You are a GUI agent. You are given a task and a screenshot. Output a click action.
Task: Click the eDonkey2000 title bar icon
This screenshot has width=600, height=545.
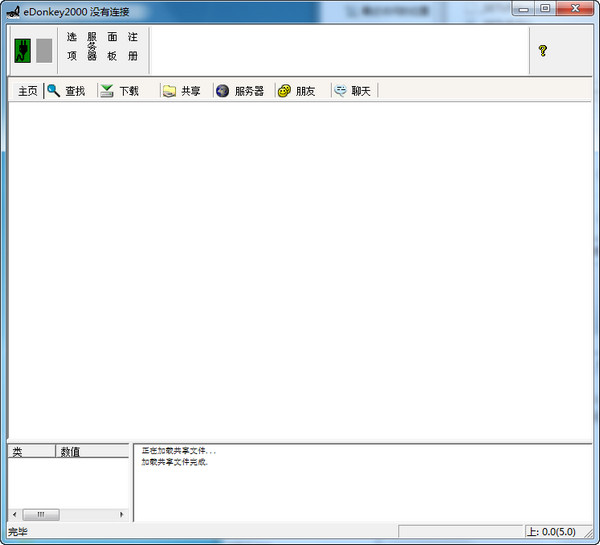[12, 9]
